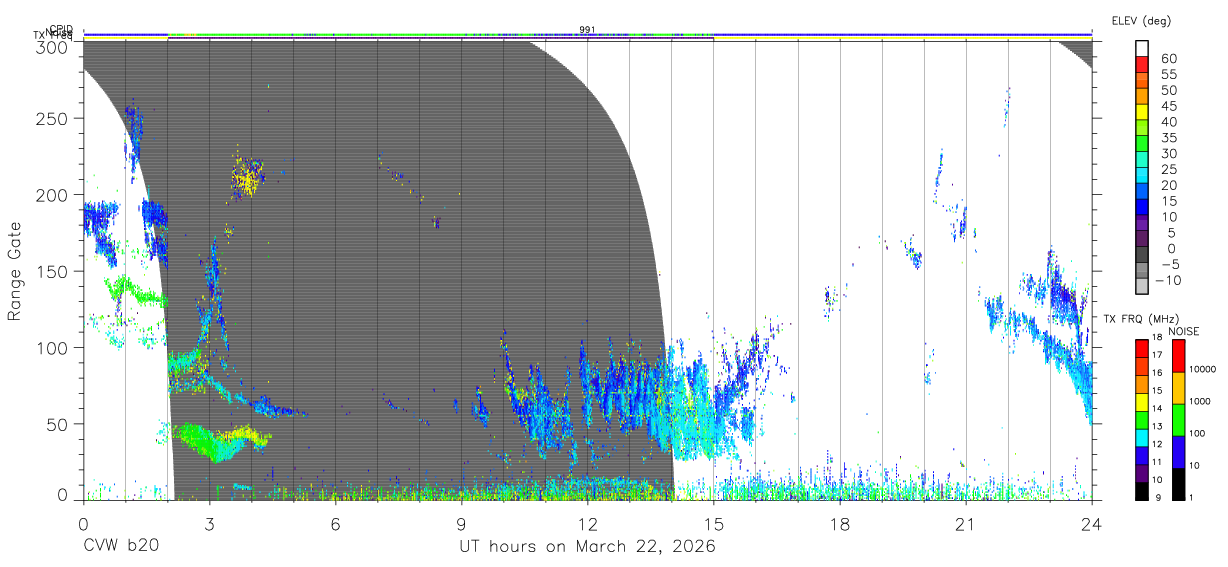Screen dimensions: 1228x567
Task: Click '300' on the Range Gate axis
Action: (53, 46)
